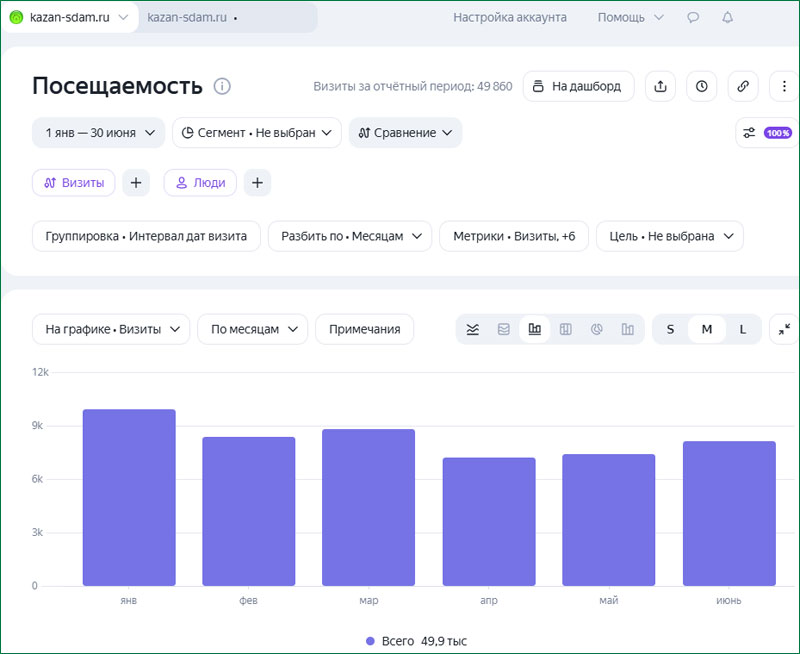The width and height of the screenshot is (800, 654).
Task: Click the июнь bar in chart
Action: click(729, 513)
